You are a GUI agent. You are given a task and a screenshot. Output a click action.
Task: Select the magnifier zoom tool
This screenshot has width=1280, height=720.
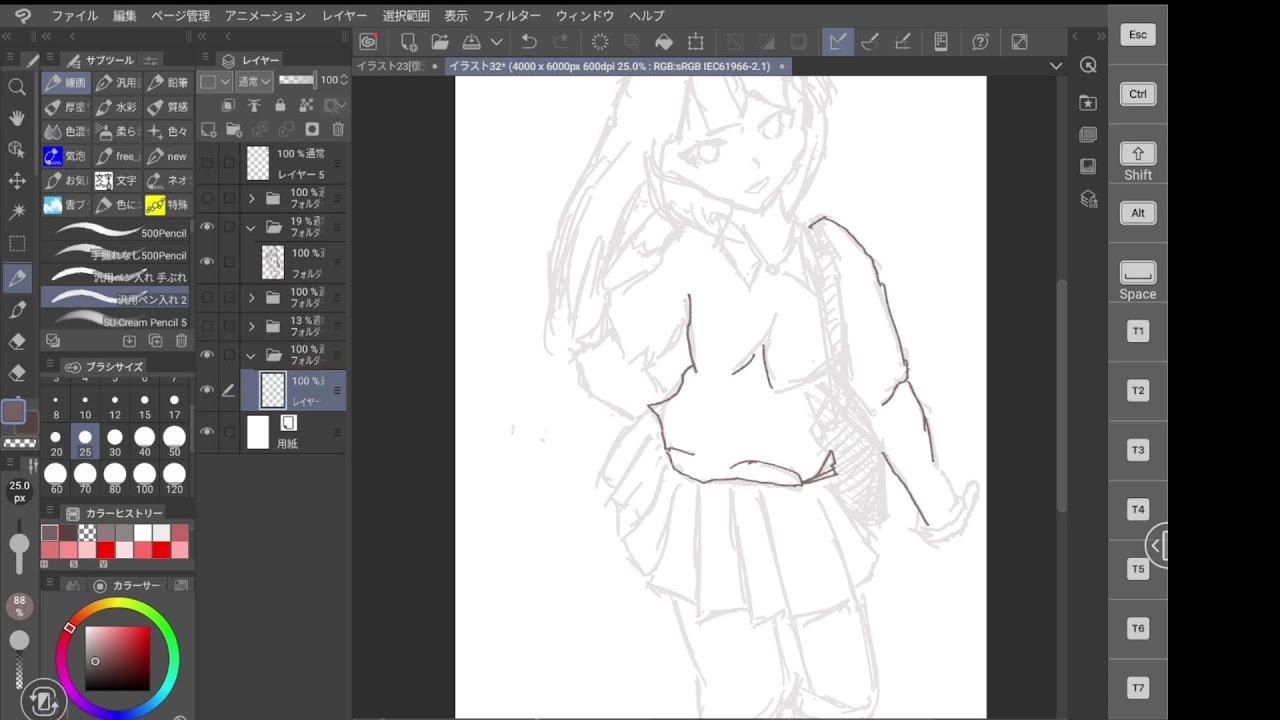point(17,87)
